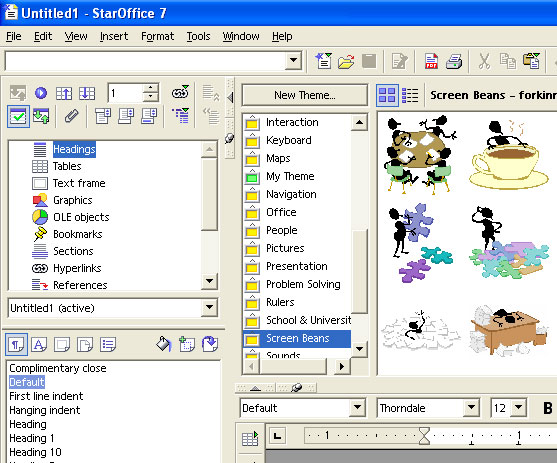This screenshot has height=463, width=557.
Task: Select the Fill Format Mode paint bucket
Action: coord(164,344)
